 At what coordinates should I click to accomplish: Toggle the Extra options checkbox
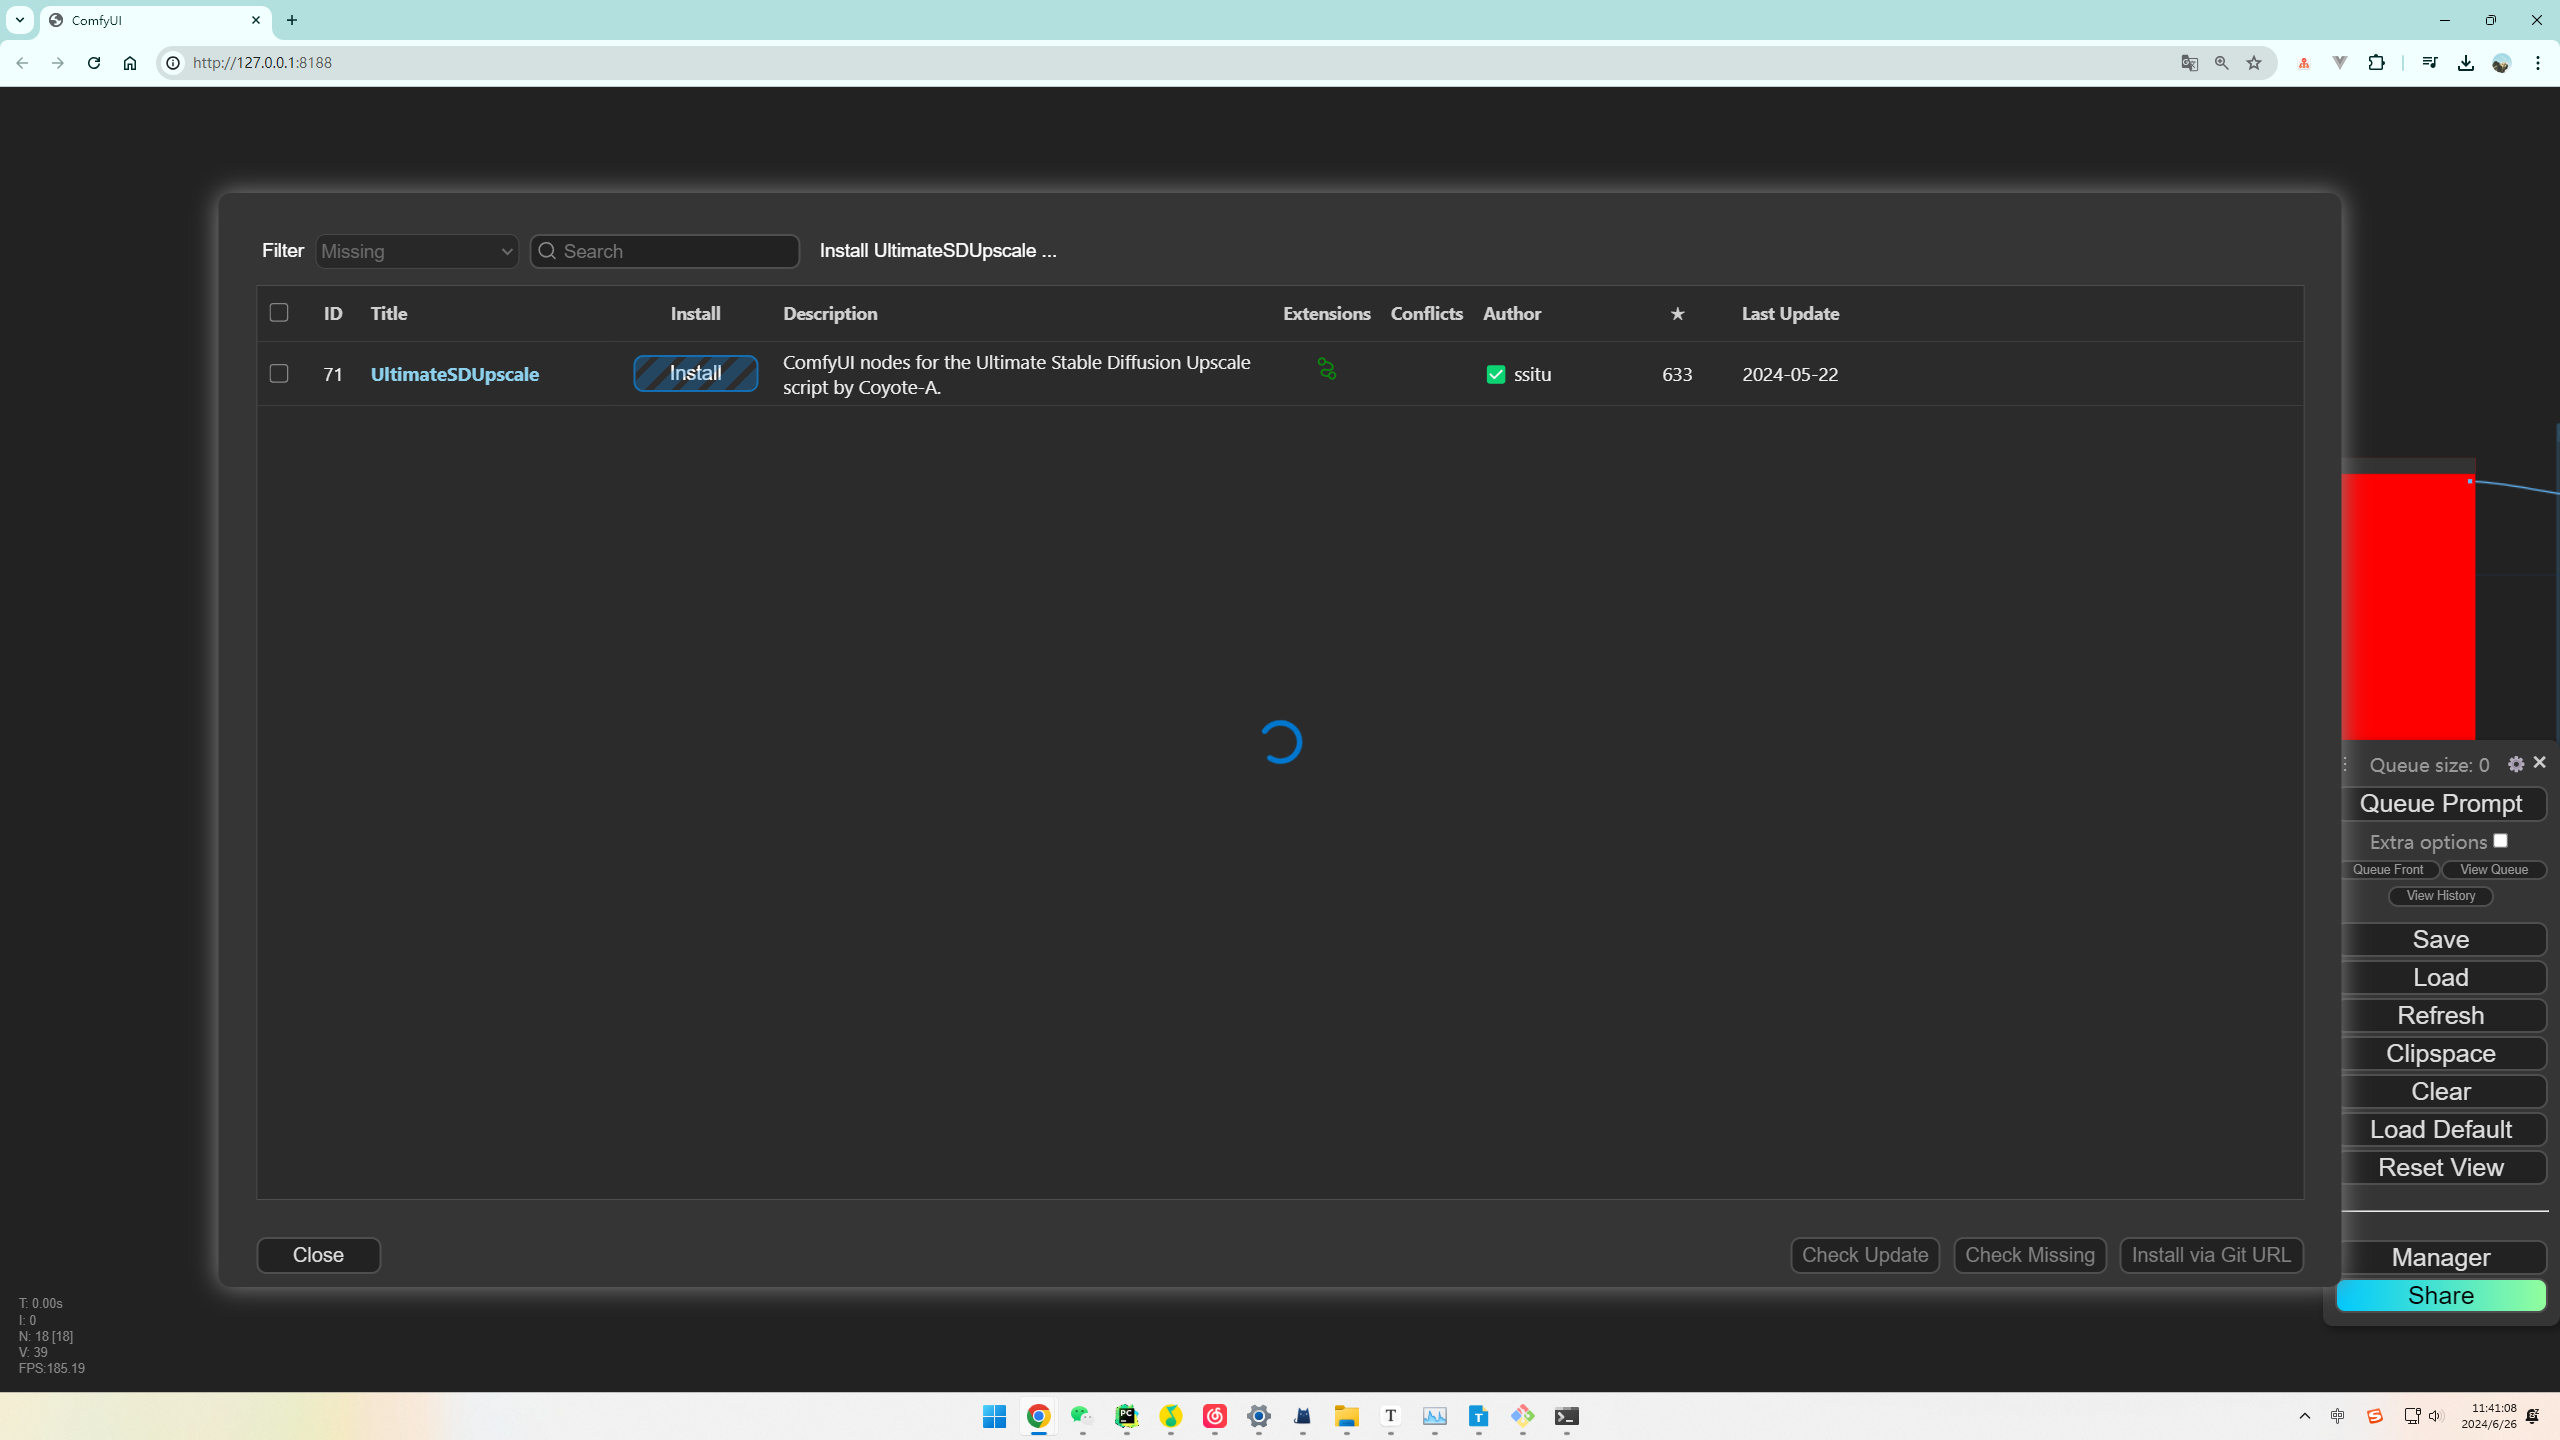[x=2500, y=841]
